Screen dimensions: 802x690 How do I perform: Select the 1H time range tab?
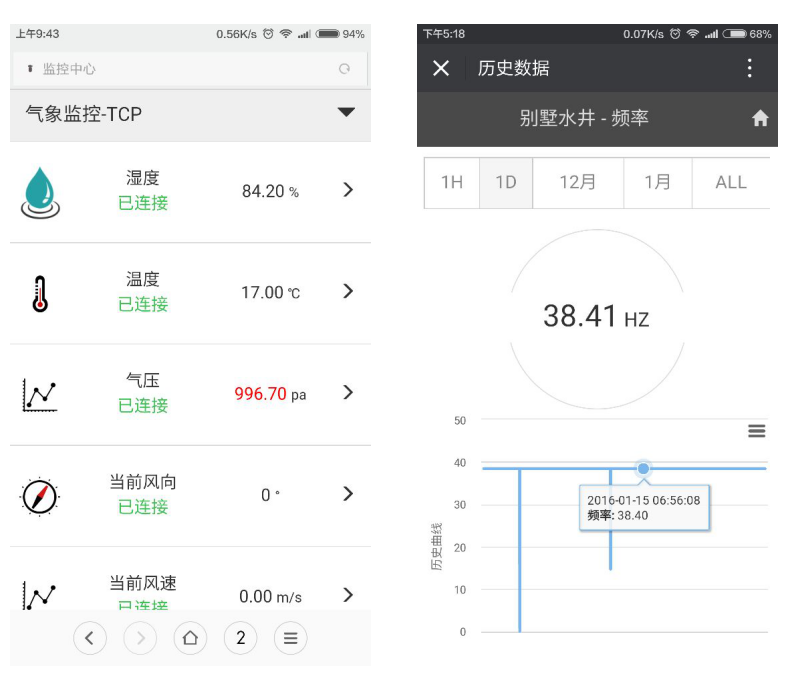(452, 182)
